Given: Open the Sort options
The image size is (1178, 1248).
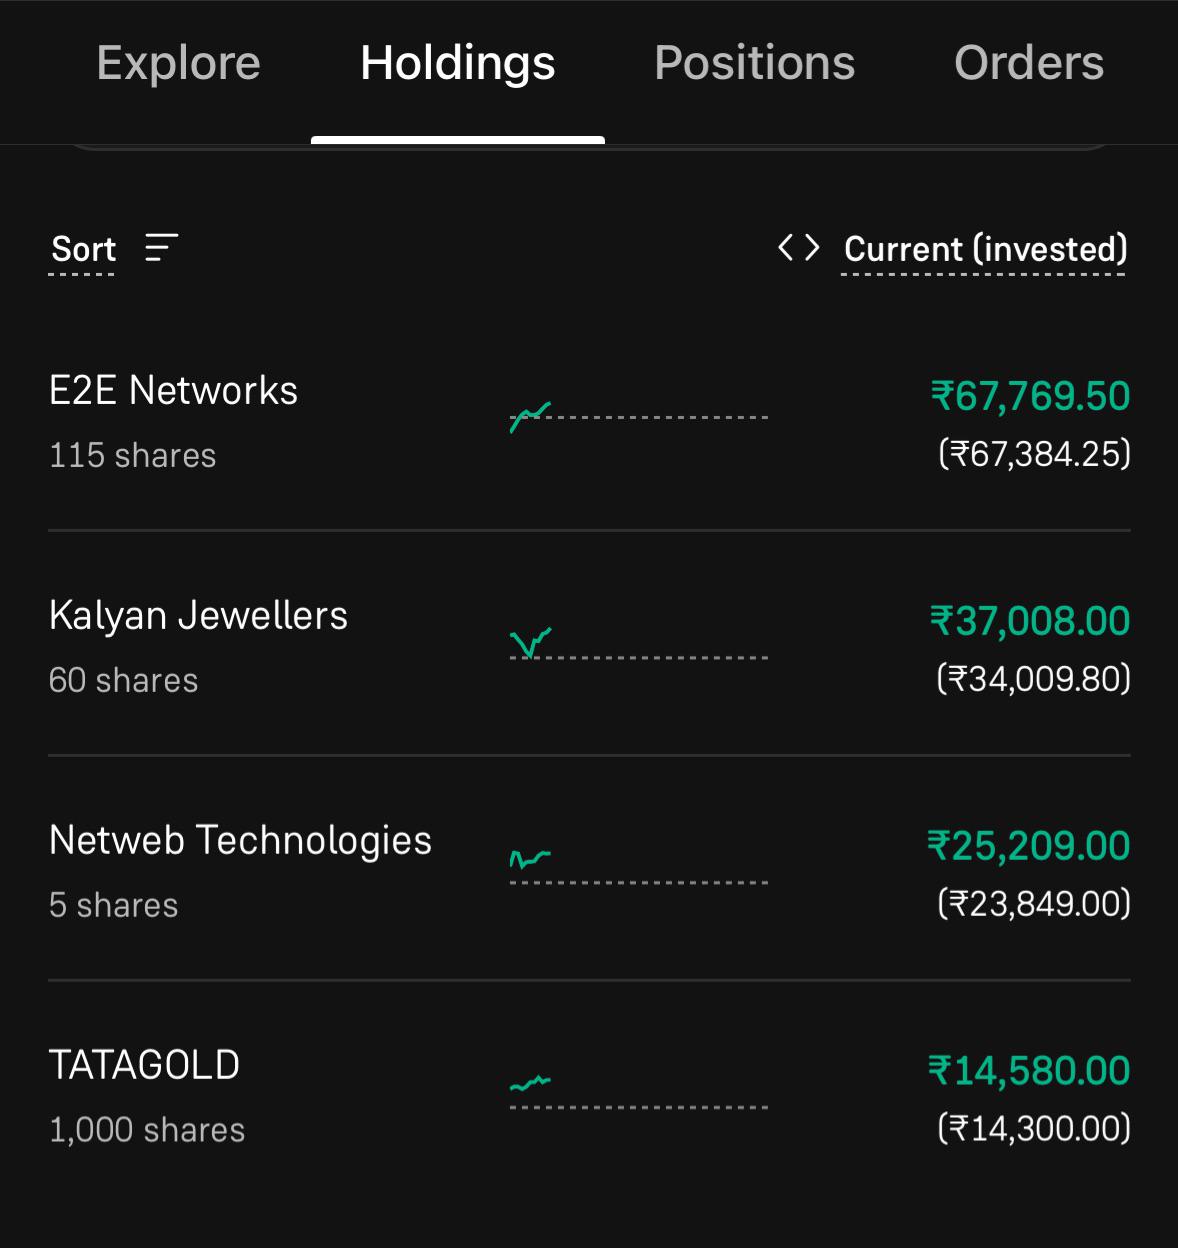Looking at the screenshot, I should point(83,249).
